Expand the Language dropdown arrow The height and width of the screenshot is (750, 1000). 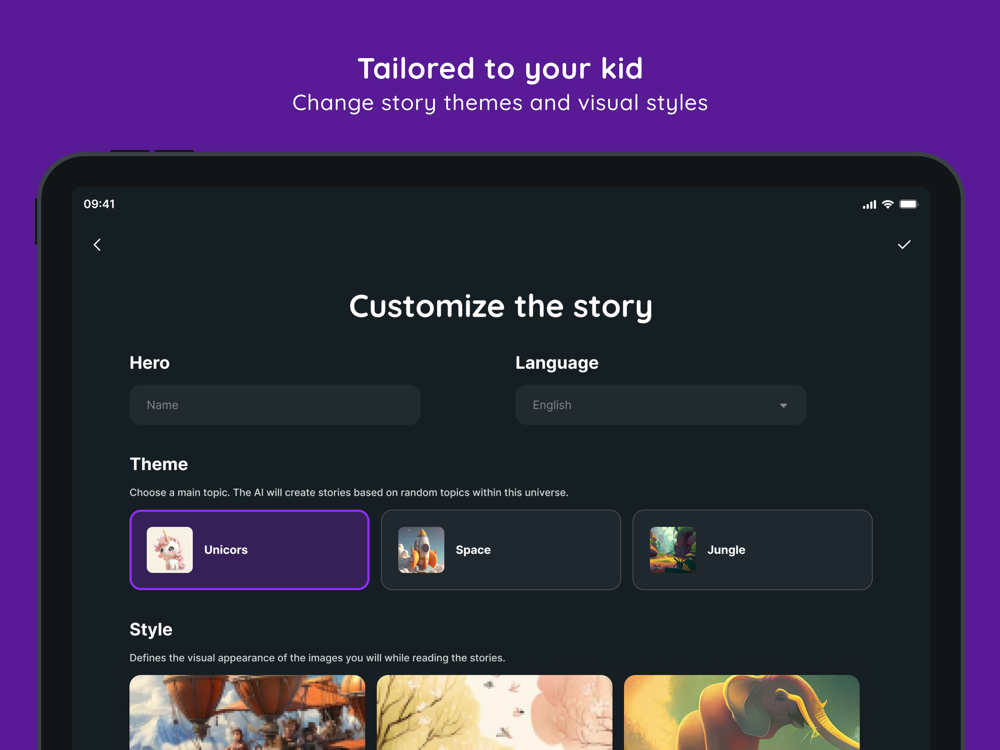(783, 406)
